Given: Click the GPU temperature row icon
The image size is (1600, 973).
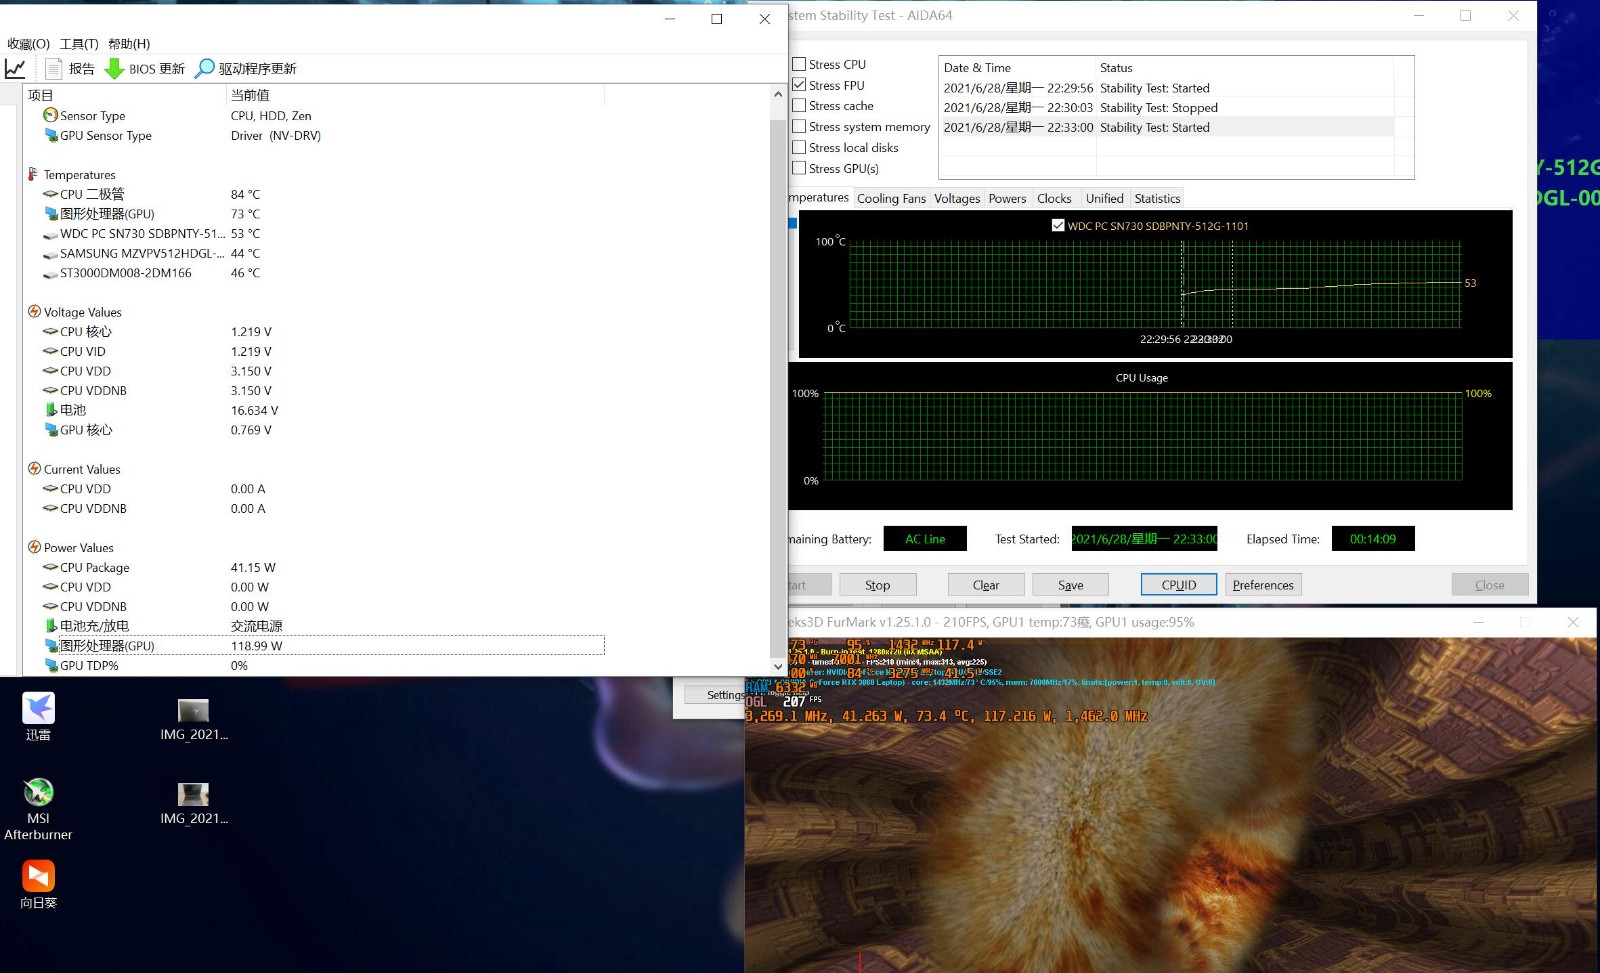Looking at the screenshot, I should (51, 214).
